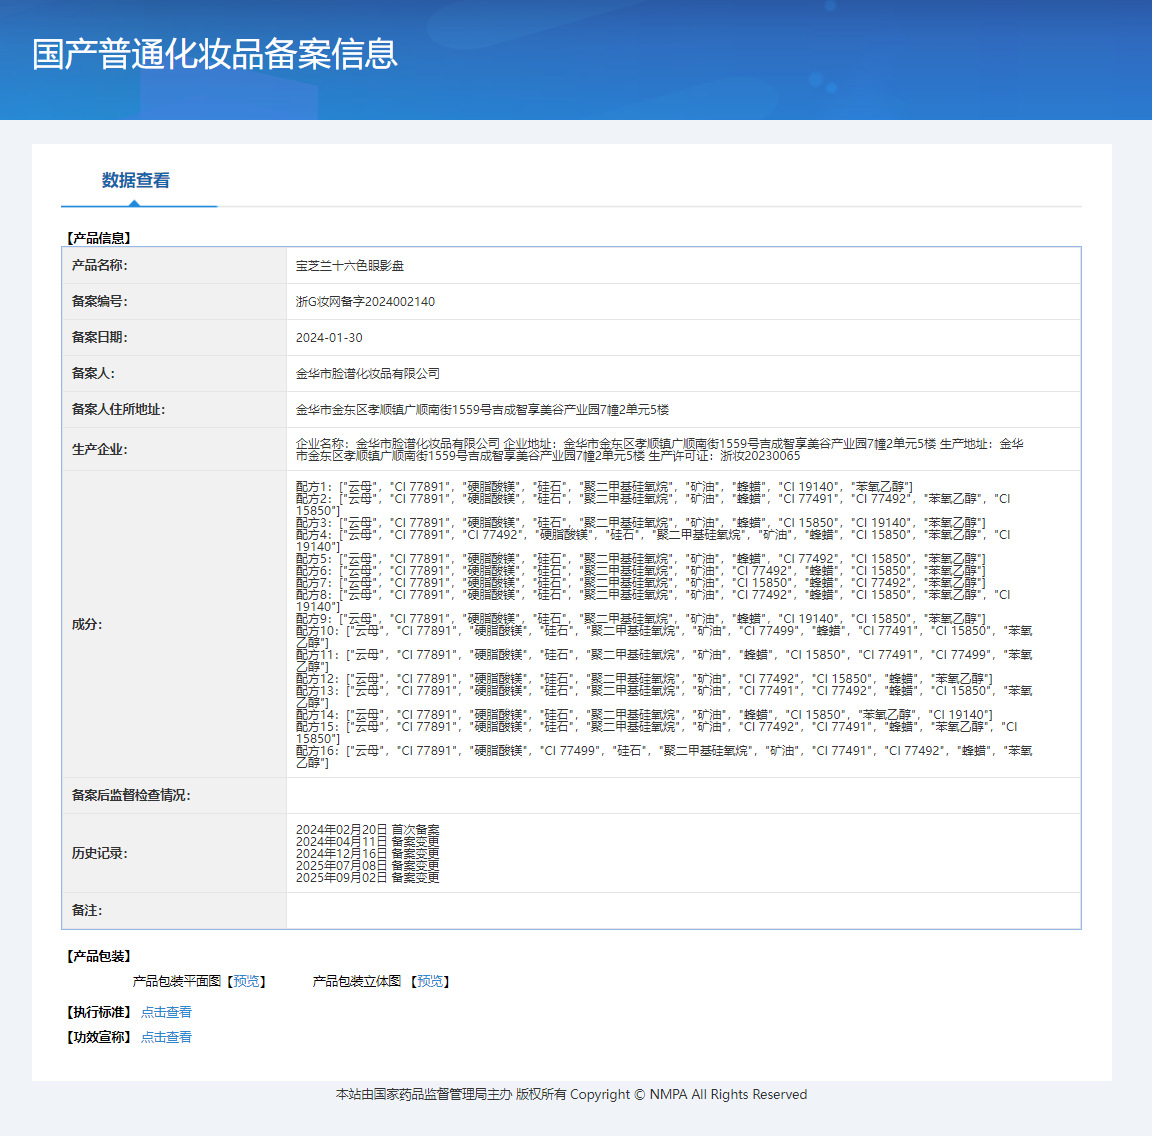The height and width of the screenshot is (1136, 1152).
Task: Click the 配方14 ingredient line
Action: click(644, 714)
